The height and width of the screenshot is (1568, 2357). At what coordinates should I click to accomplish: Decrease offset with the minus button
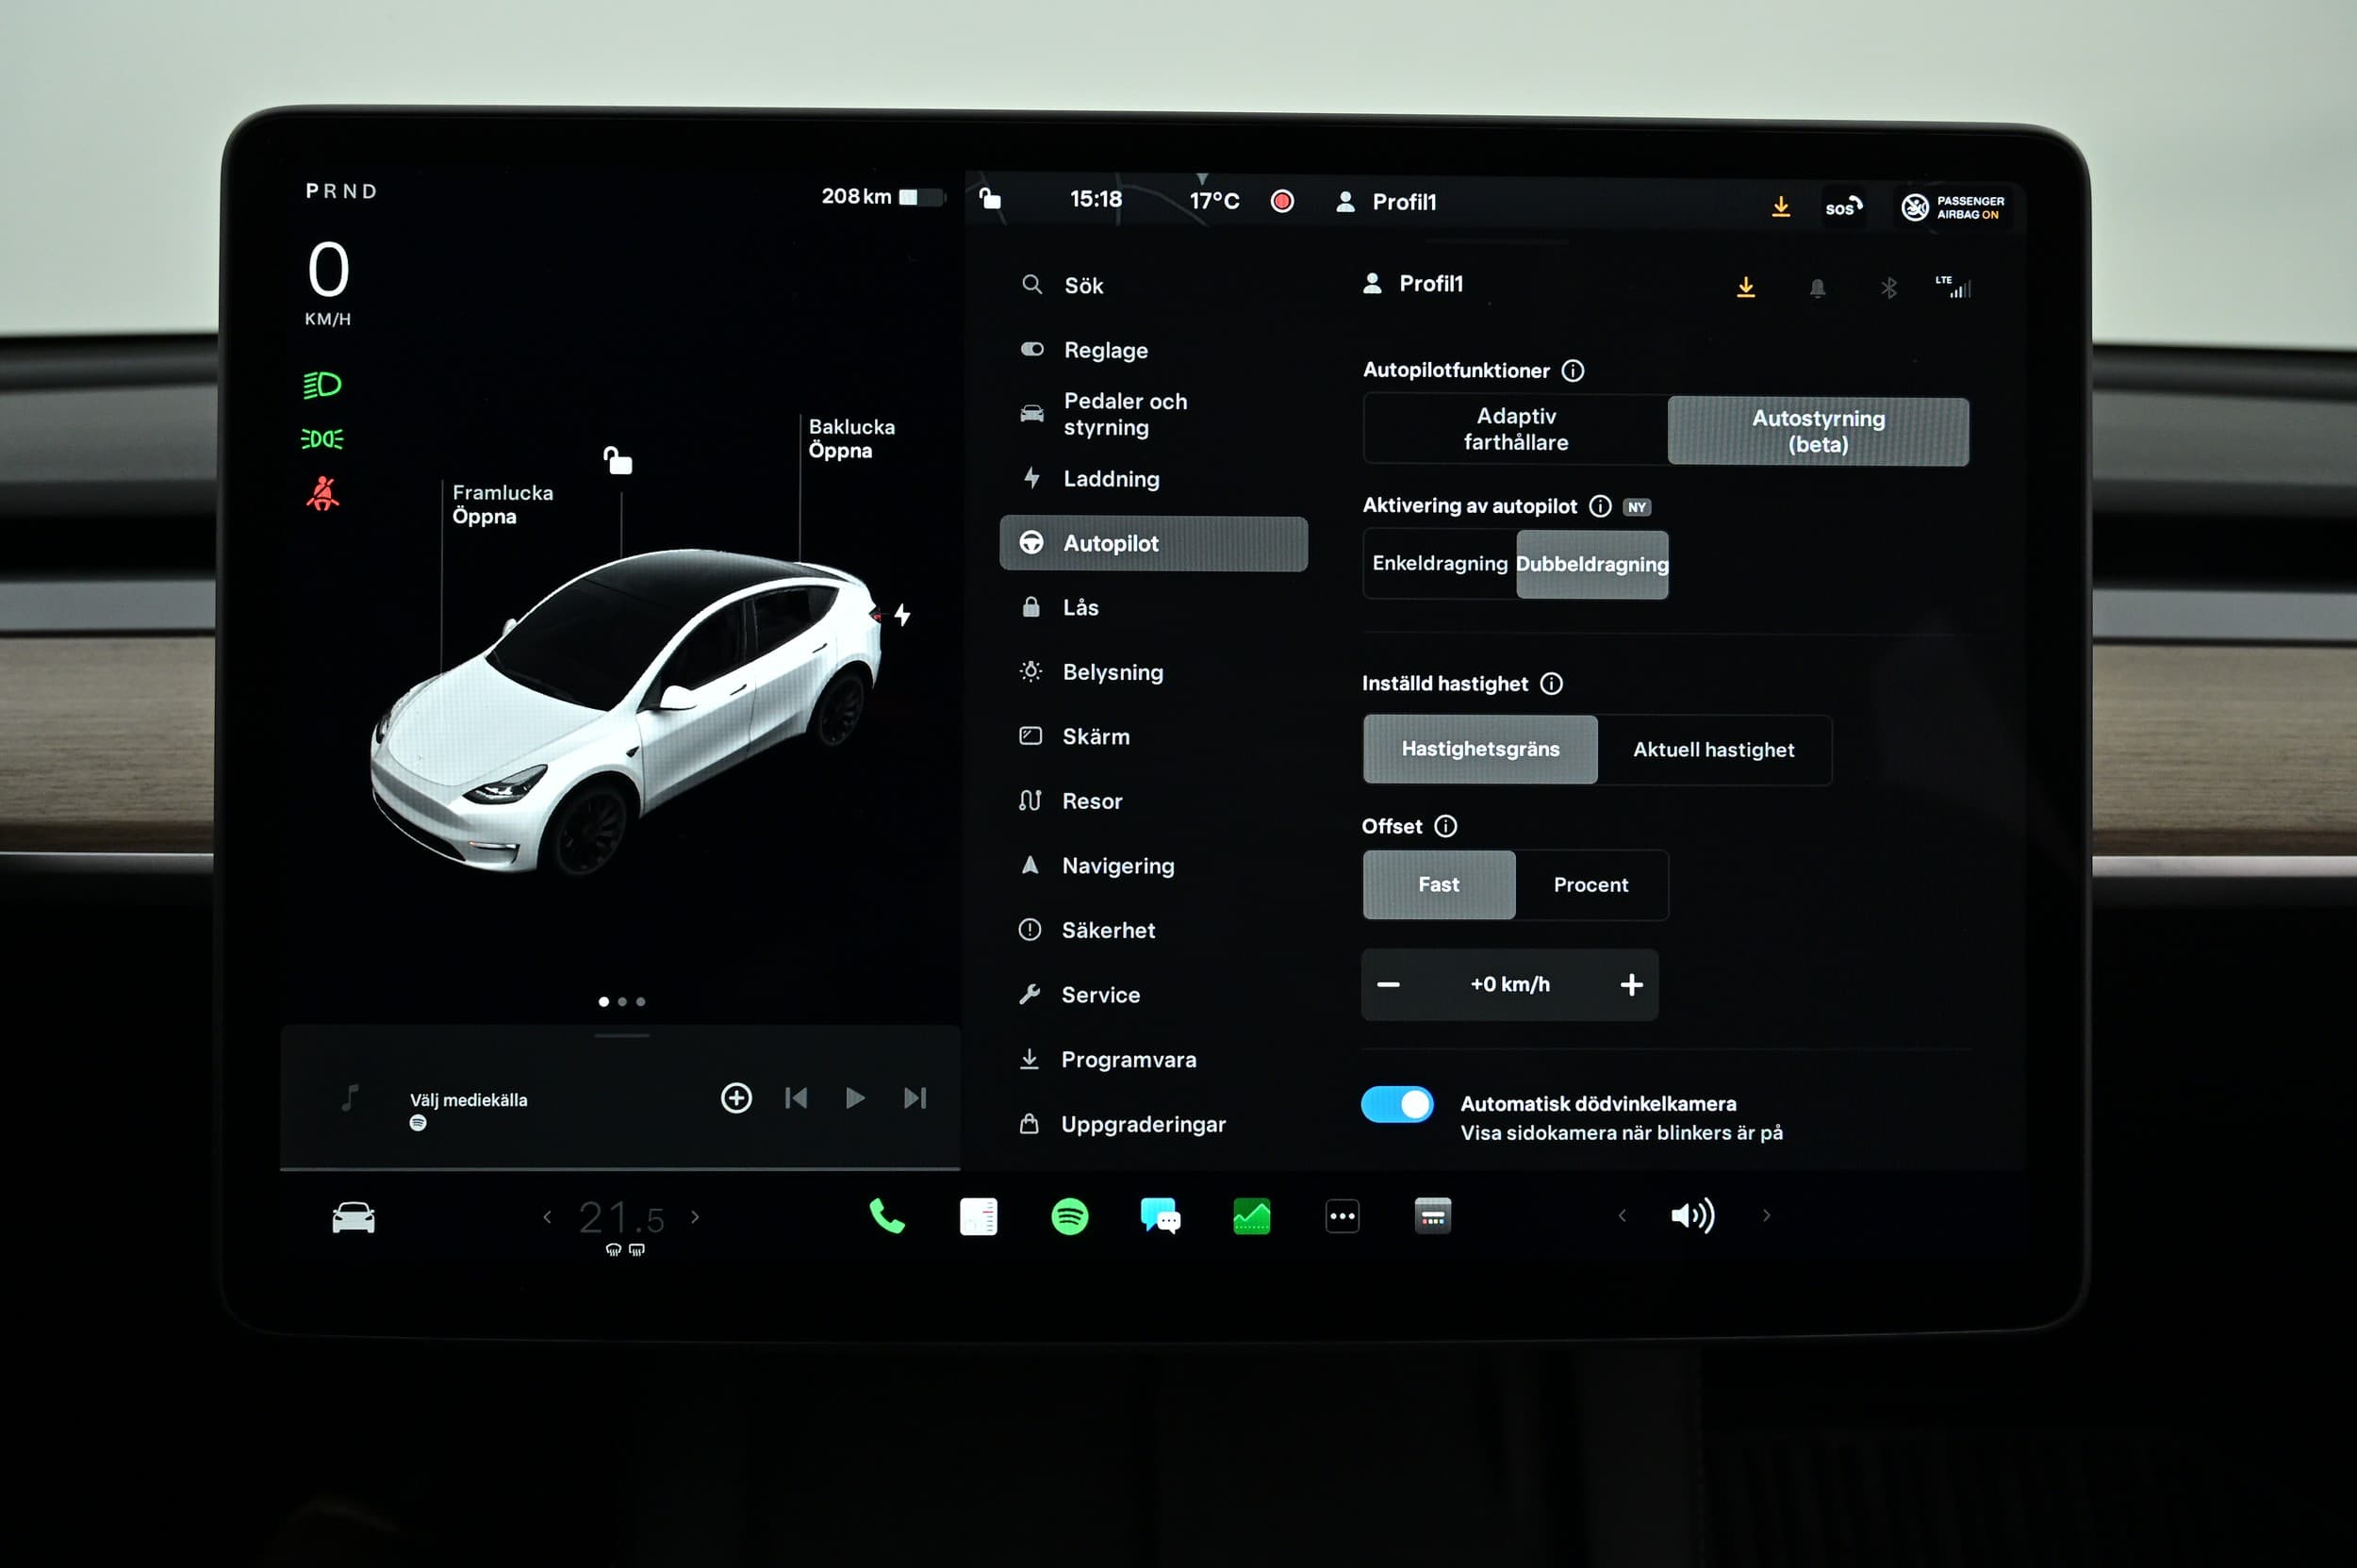click(x=1388, y=984)
